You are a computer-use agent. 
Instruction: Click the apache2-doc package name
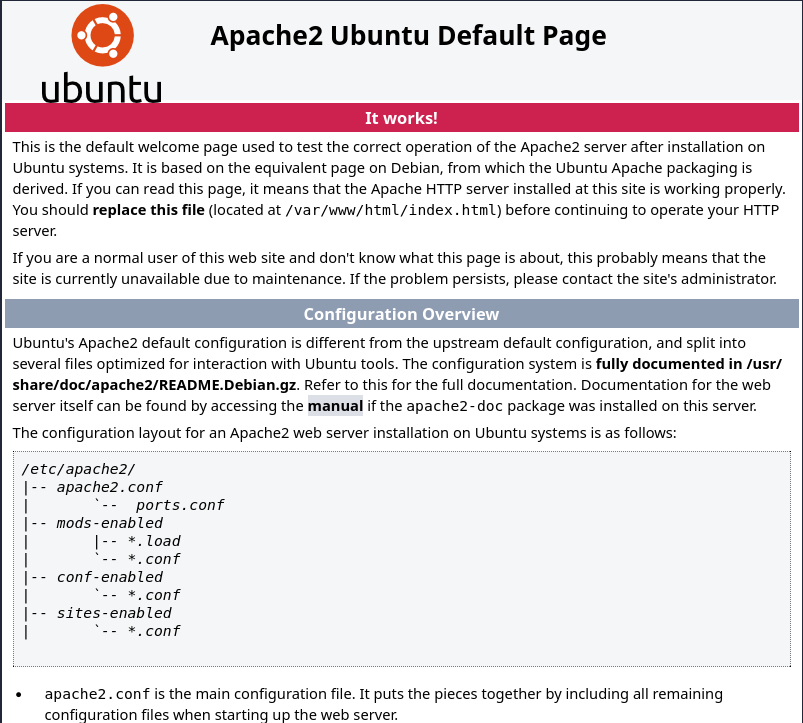(x=475, y=406)
